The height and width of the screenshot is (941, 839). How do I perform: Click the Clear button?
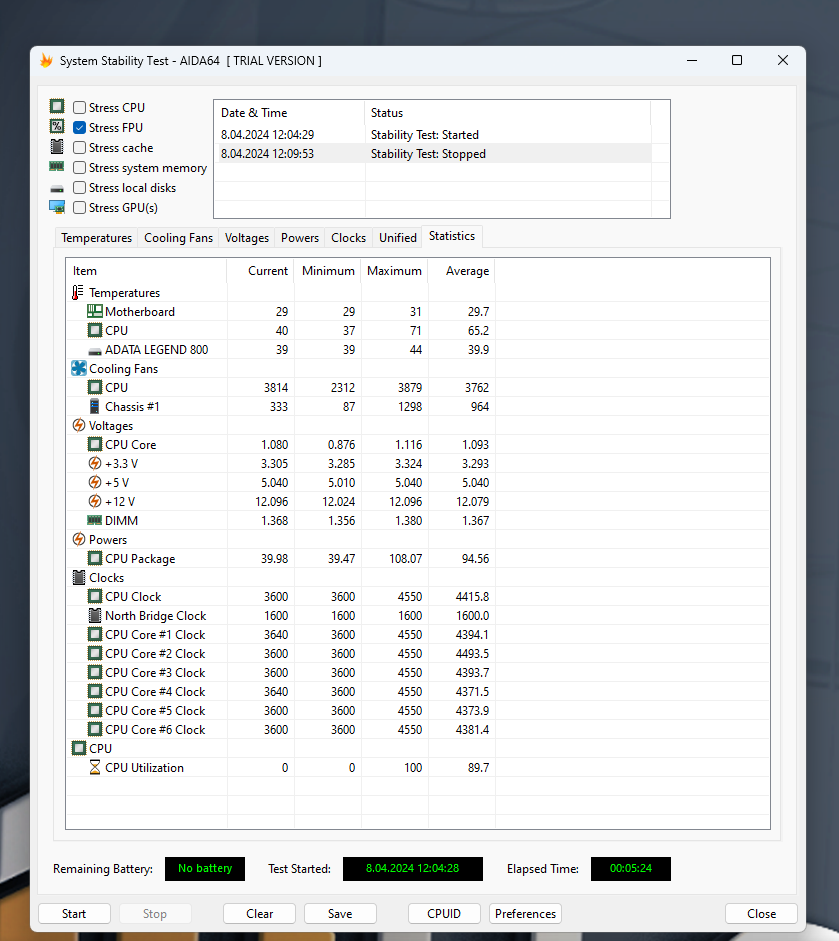pos(259,913)
